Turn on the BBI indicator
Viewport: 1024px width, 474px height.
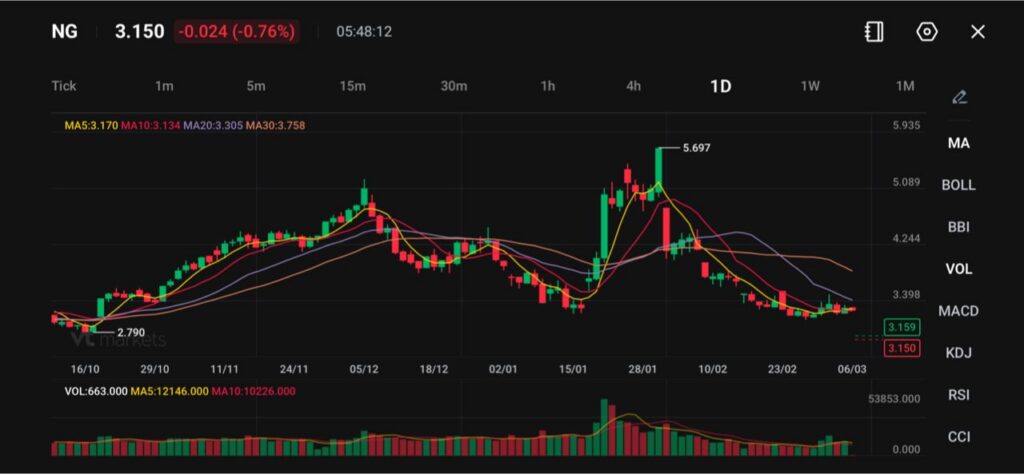click(x=958, y=227)
